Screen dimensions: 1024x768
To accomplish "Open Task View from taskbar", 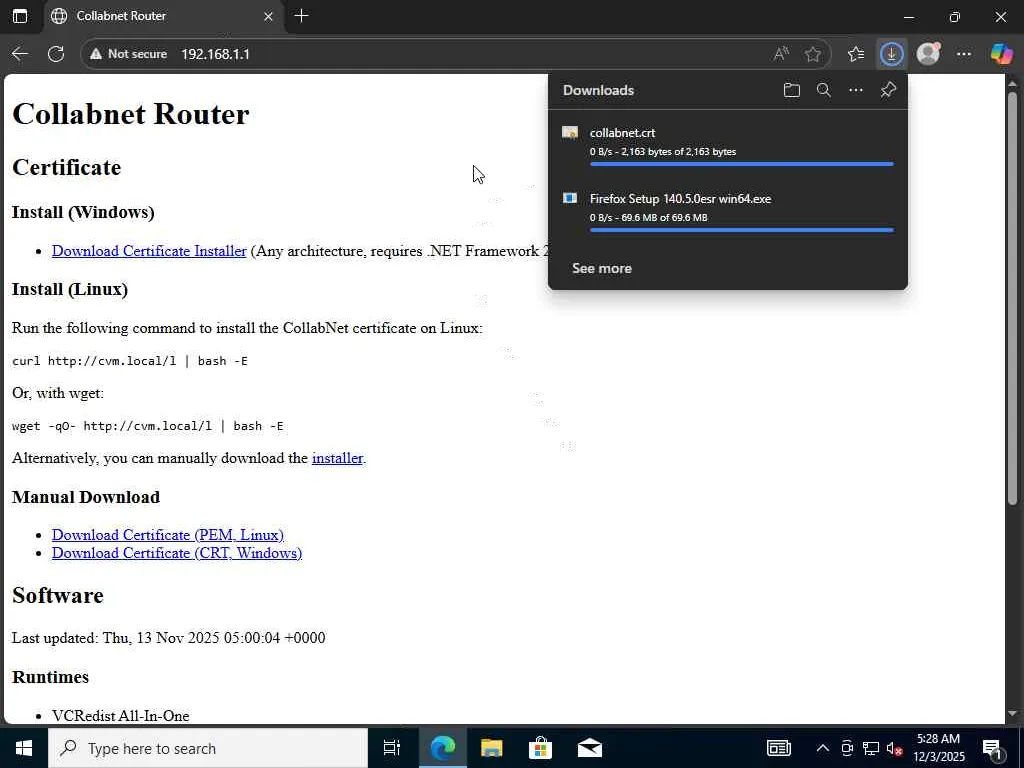I will (x=392, y=748).
